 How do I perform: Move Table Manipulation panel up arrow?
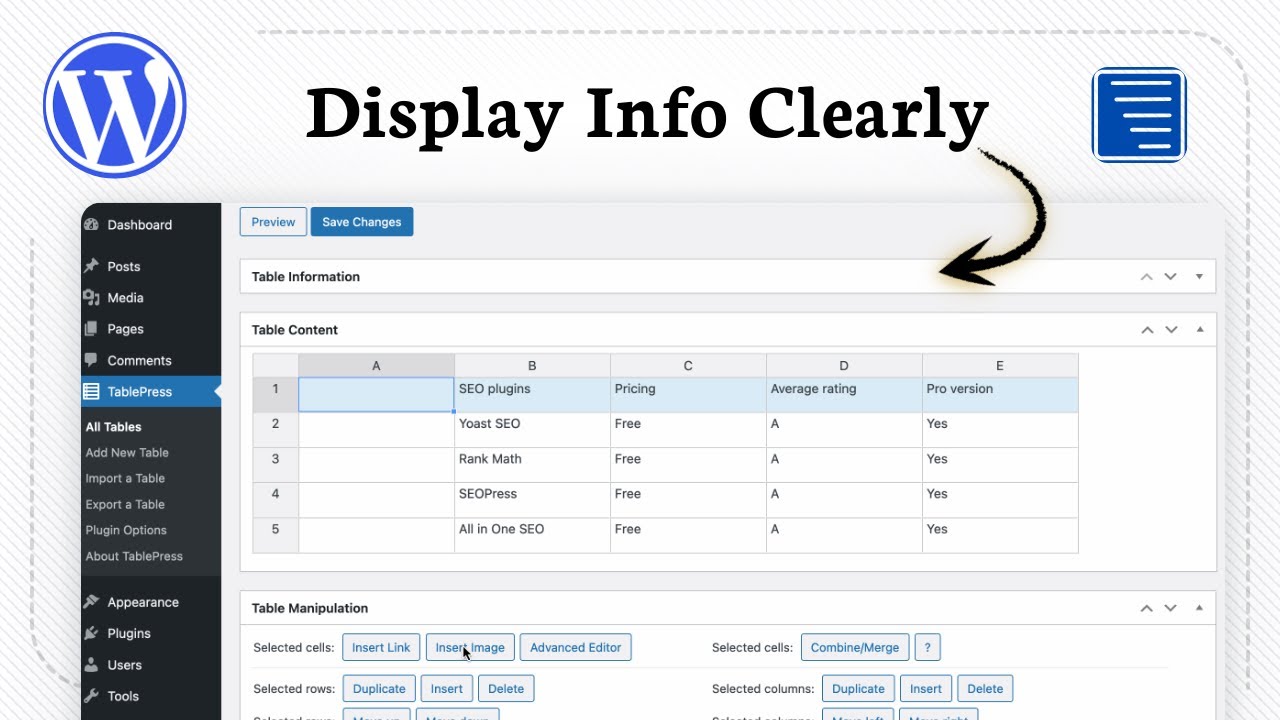[1147, 608]
